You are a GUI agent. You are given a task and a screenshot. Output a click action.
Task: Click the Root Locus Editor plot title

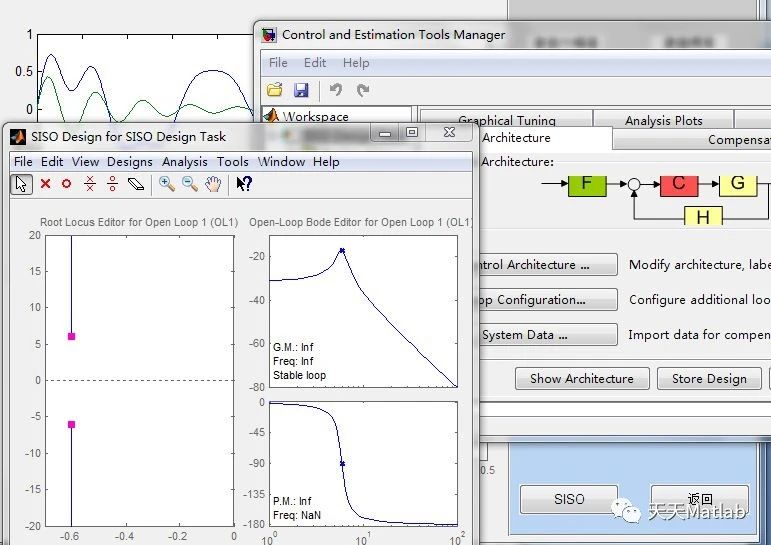click(139, 222)
